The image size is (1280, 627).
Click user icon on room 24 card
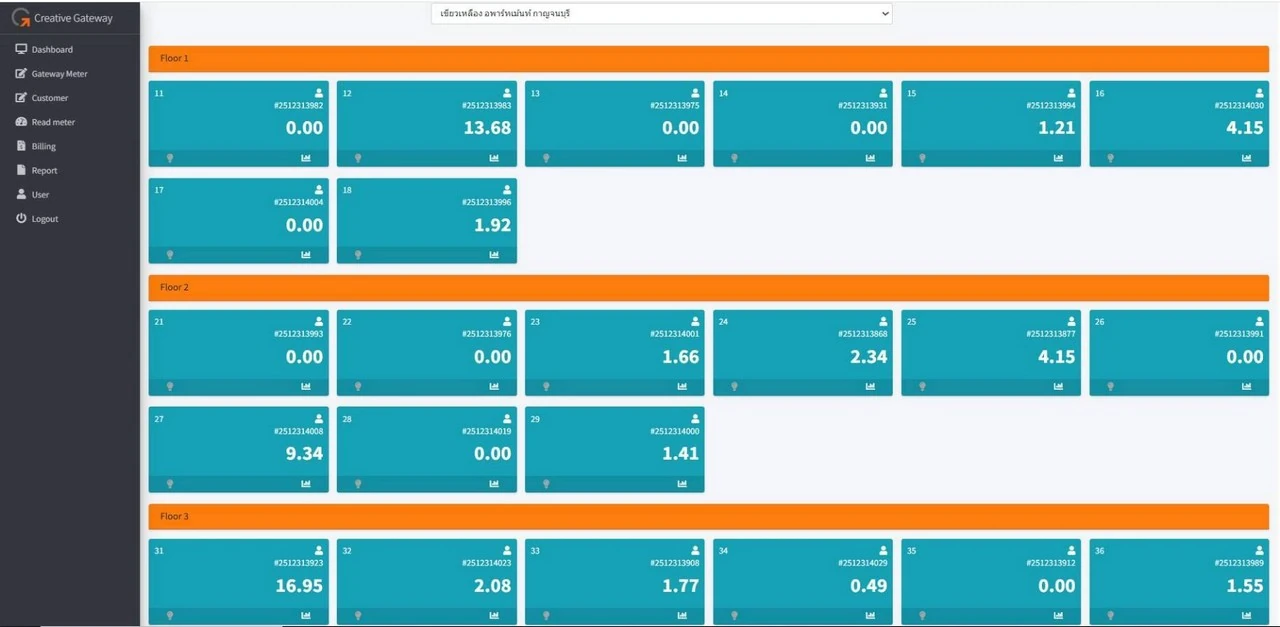(x=883, y=322)
